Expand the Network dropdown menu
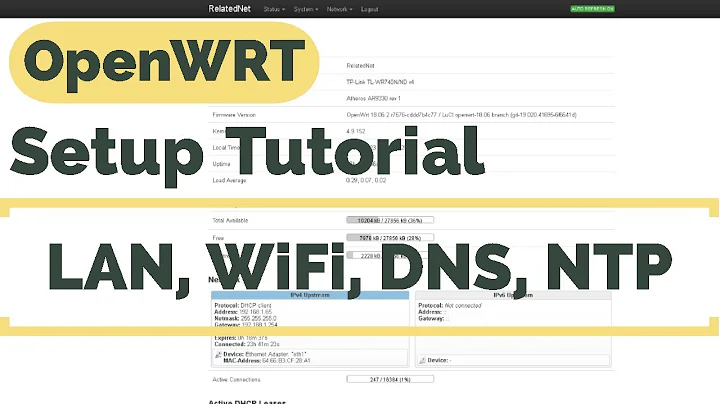 (339, 9)
